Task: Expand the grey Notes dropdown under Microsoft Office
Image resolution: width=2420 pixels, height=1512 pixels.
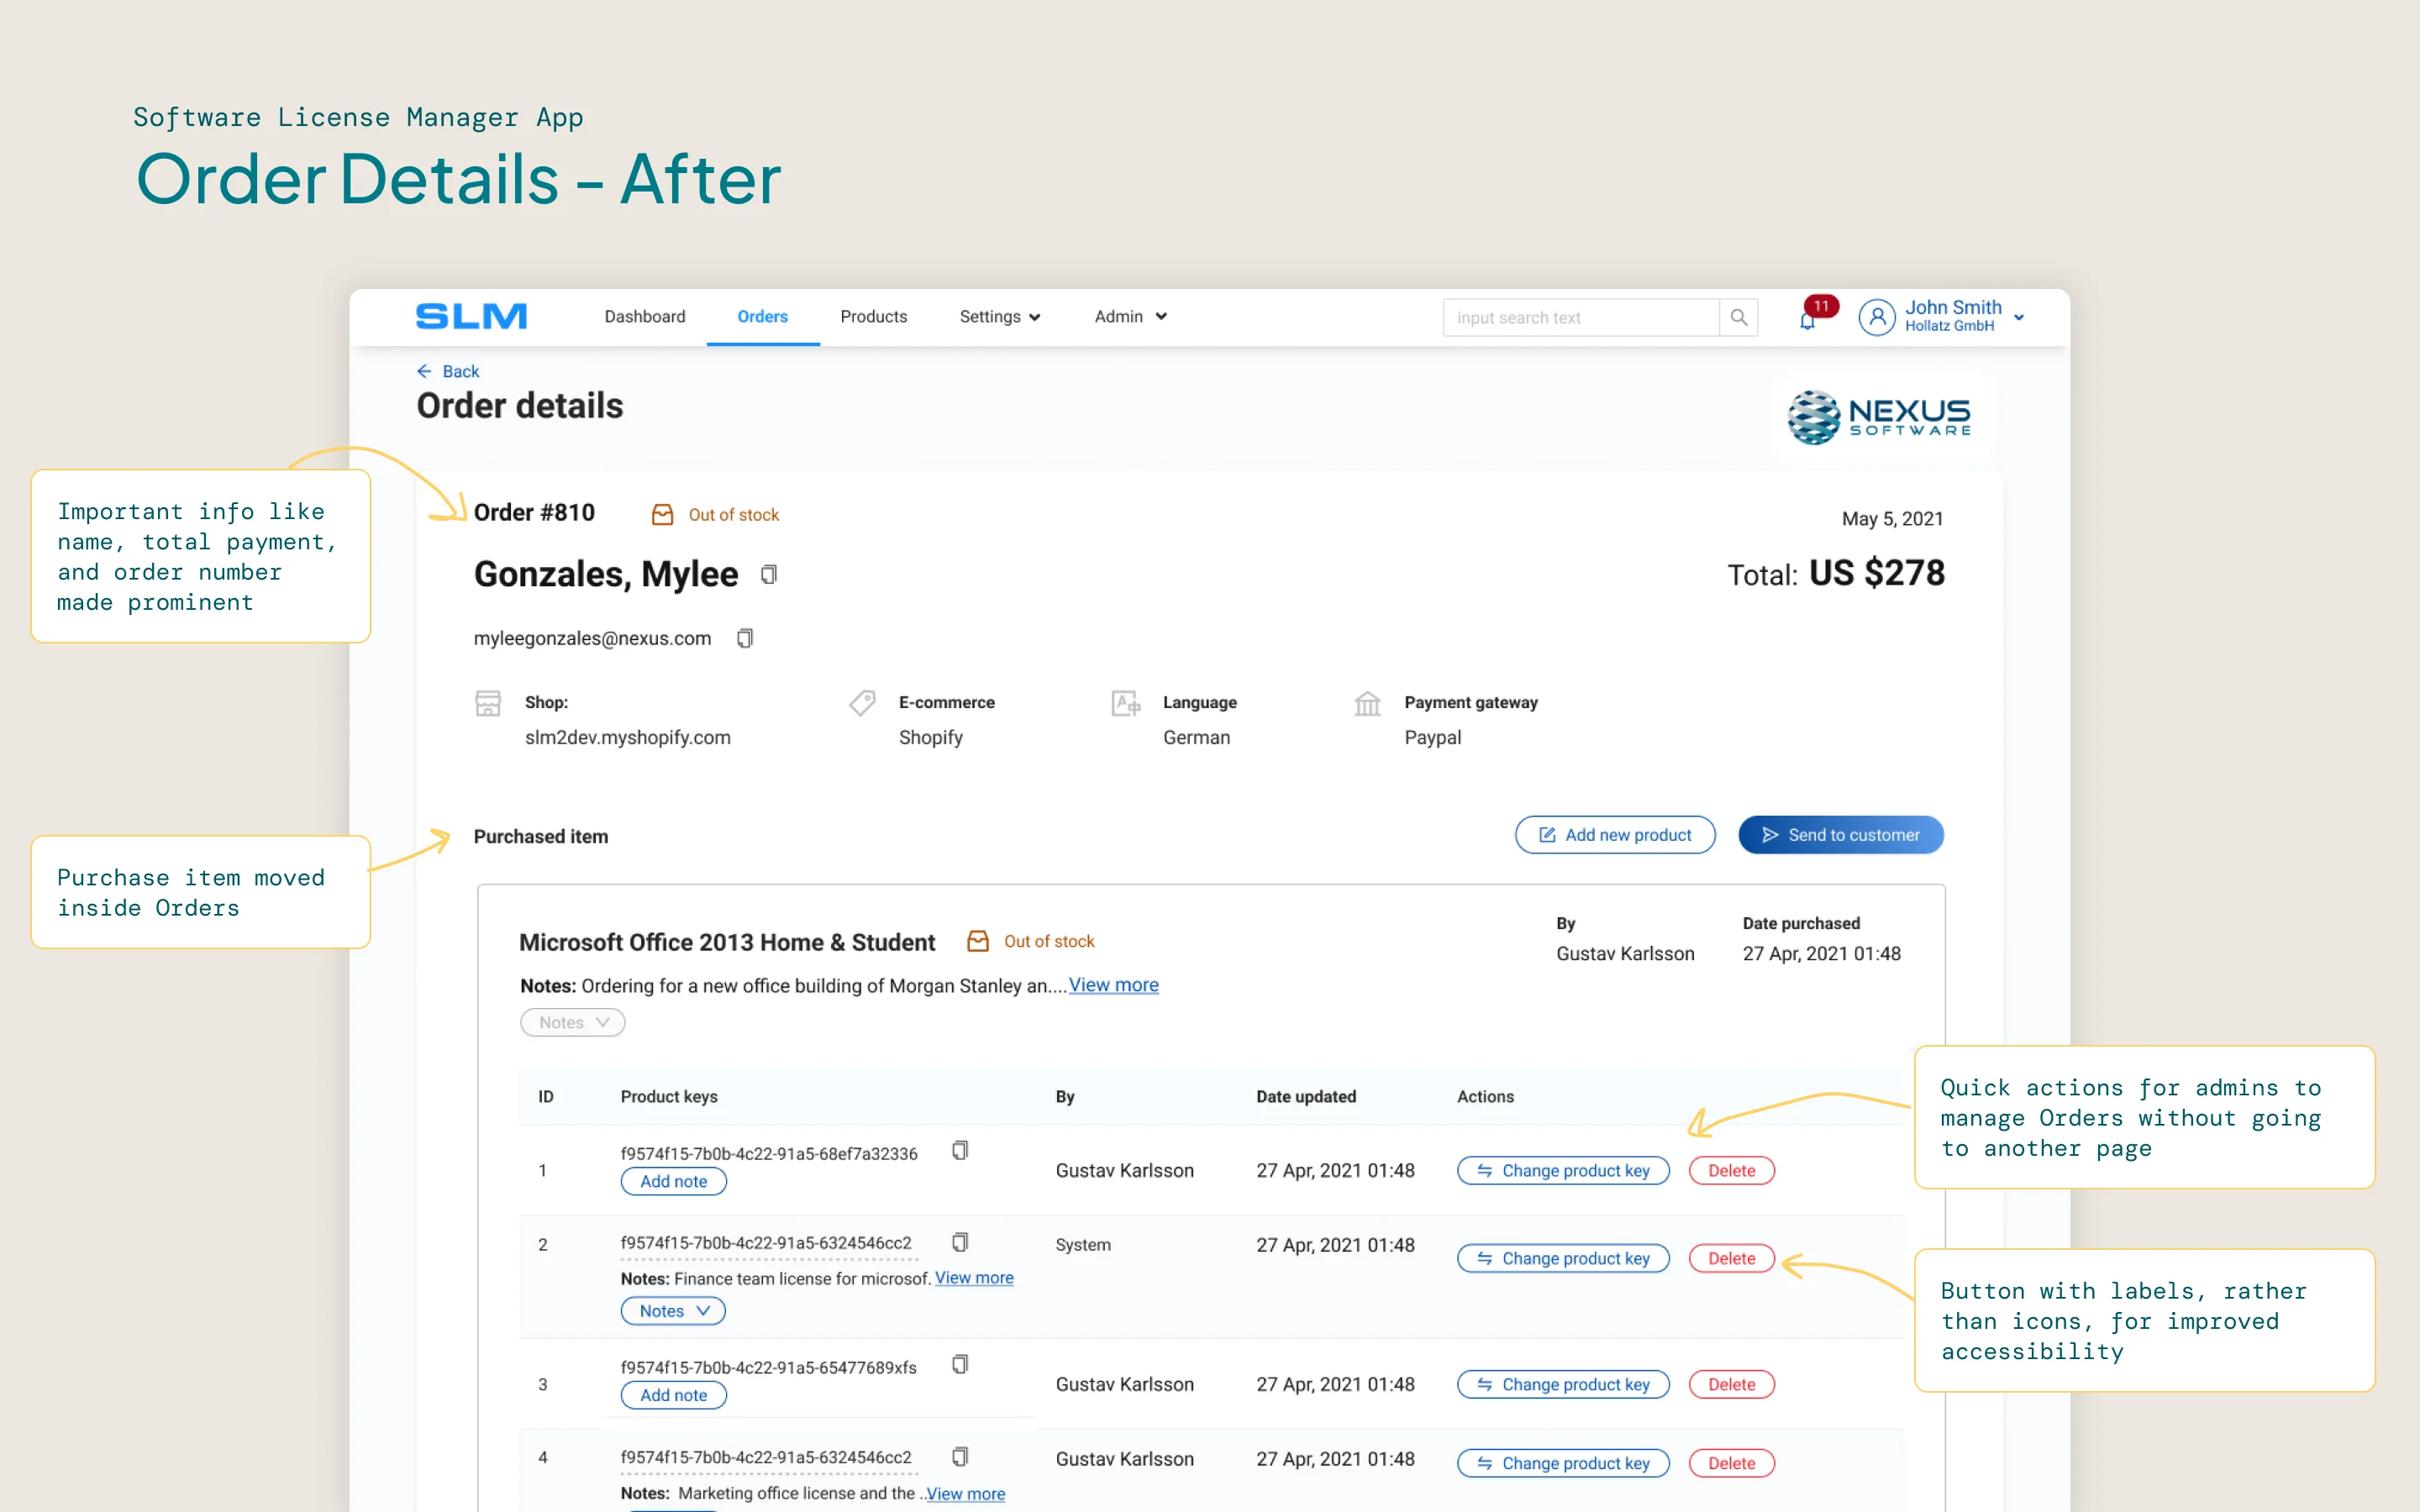Action: tap(573, 1022)
